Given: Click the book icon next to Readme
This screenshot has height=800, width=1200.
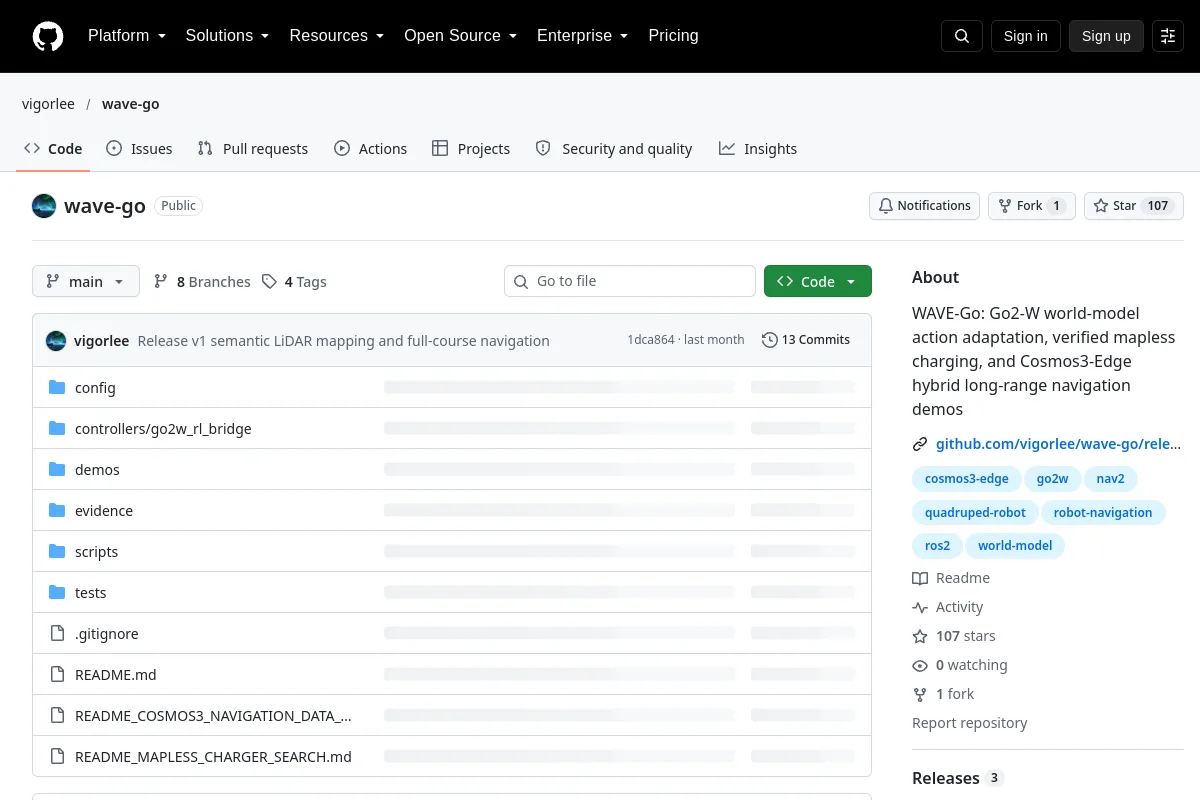Looking at the screenshot, I should 920,579.
